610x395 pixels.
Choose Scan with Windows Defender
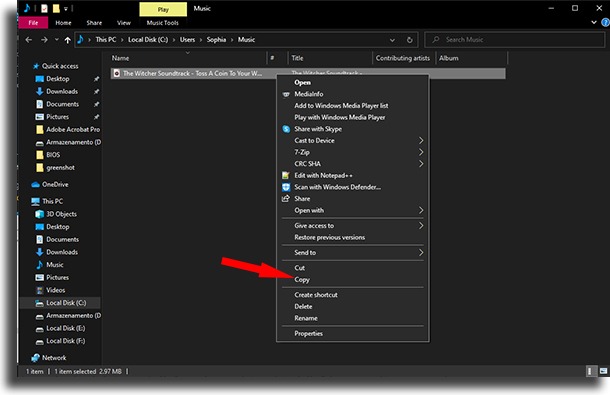(x=352, y=187)
